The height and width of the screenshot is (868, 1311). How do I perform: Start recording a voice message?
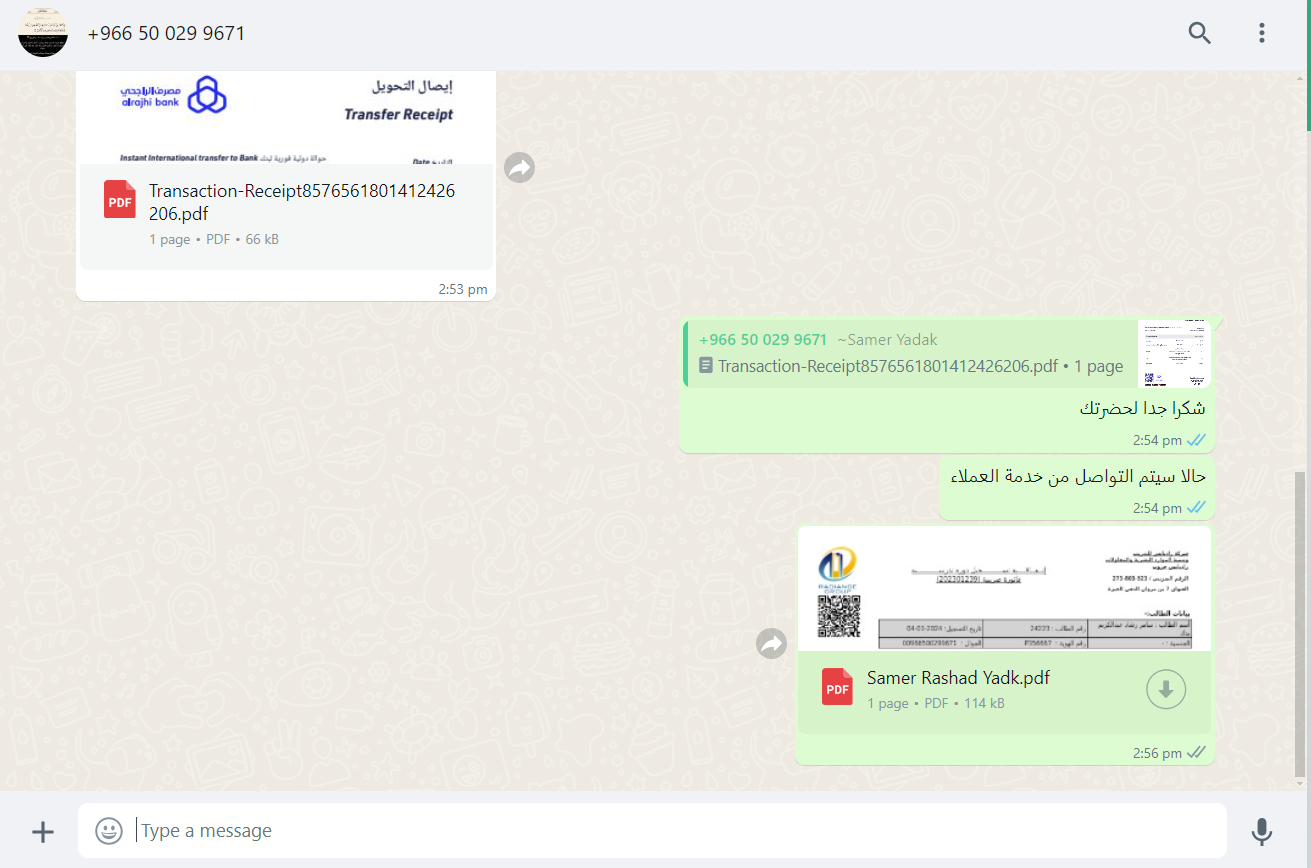point(1262,831)
